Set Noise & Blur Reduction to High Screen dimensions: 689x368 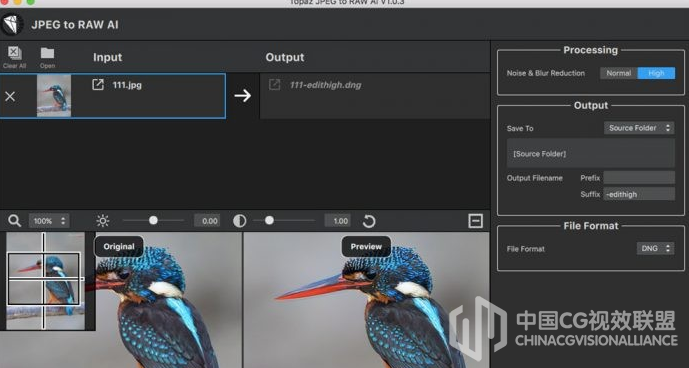(656, 73)
